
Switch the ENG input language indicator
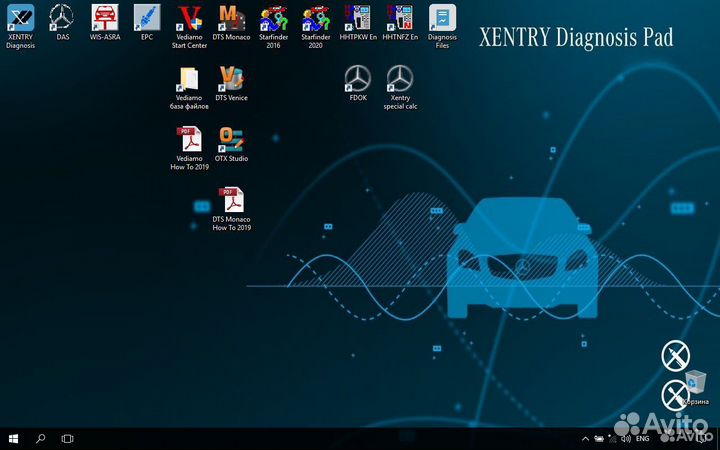(x=642, y=439)
